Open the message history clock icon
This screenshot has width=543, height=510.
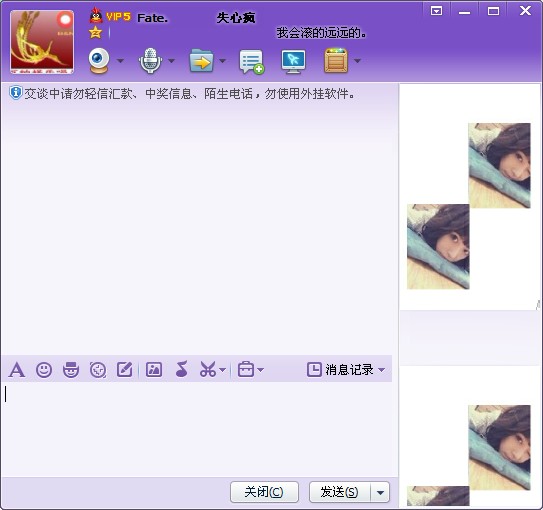click(314, 369)
